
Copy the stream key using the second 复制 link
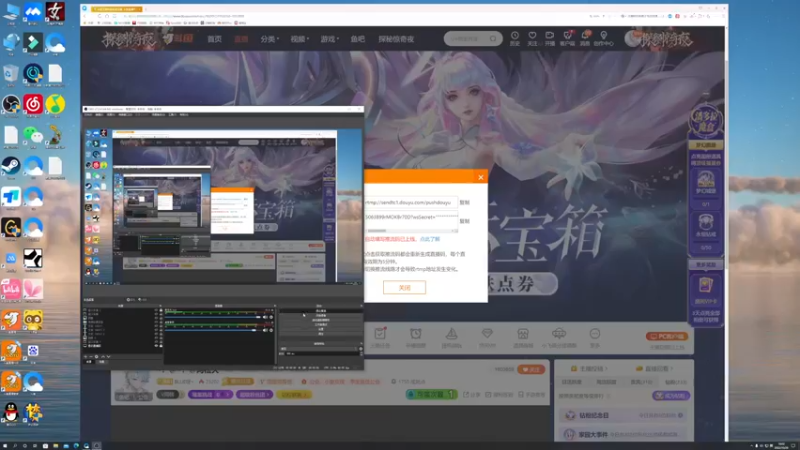pyautogui.click(x=464, y=221)
